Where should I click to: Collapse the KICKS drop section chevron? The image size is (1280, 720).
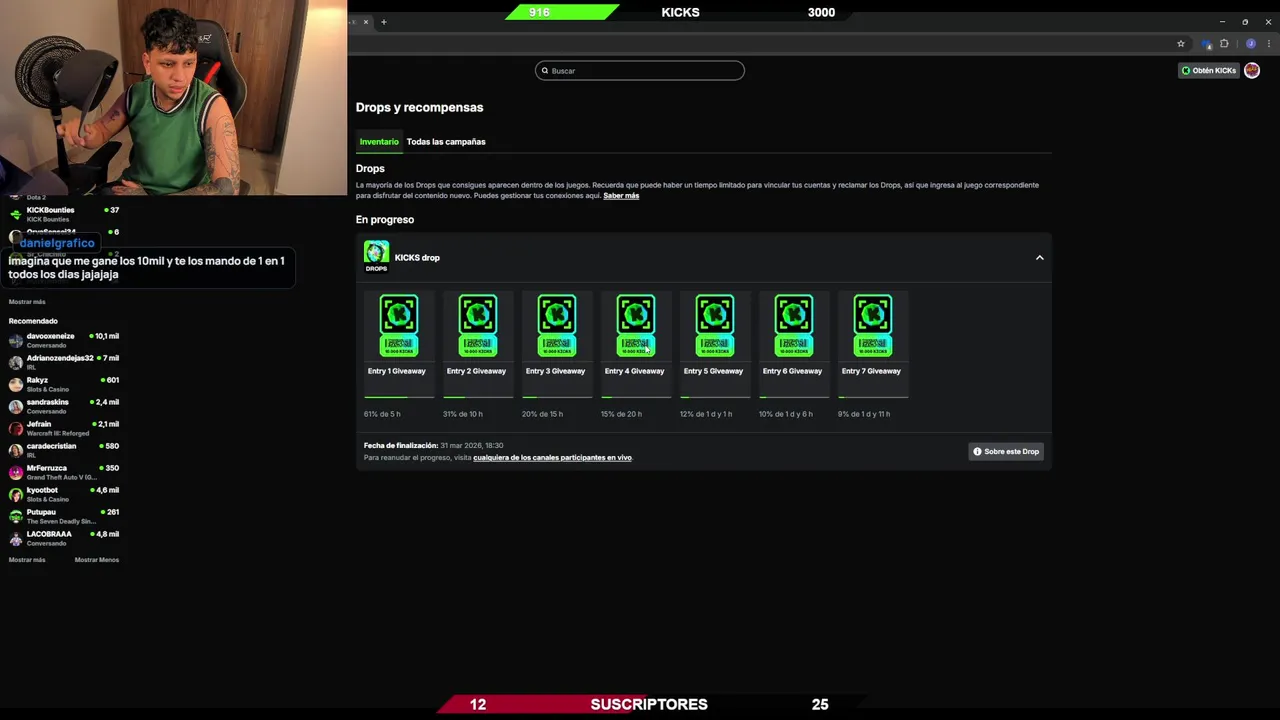(x=1039, y=258)
